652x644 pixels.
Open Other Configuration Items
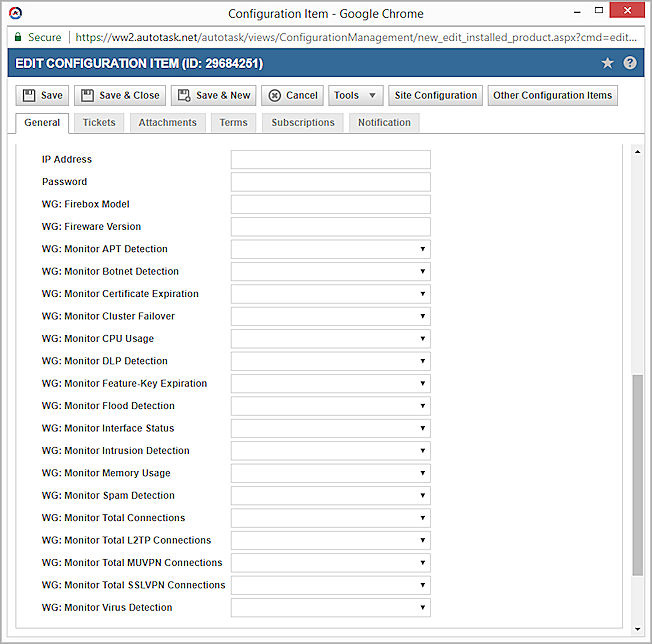coord(553,96)
